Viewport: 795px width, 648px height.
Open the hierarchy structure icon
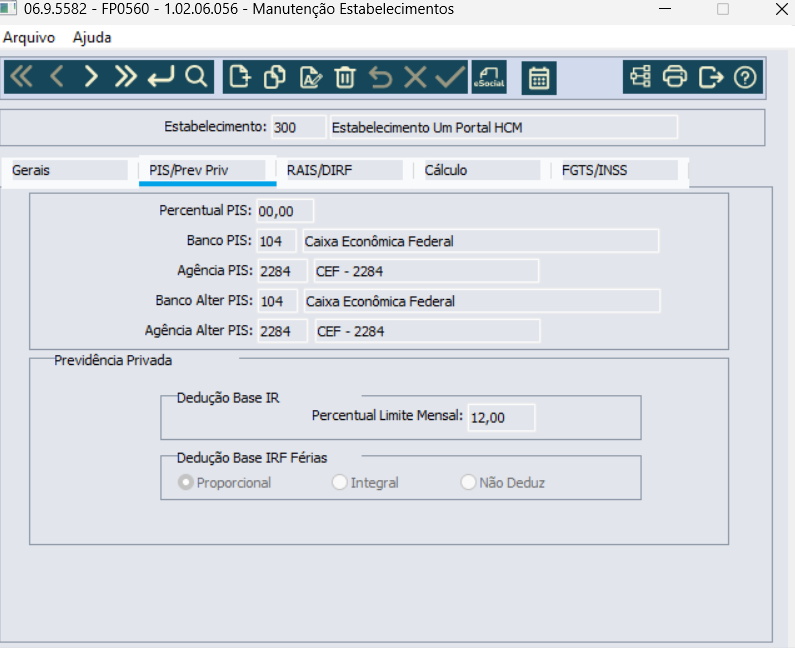pos(640,77)
